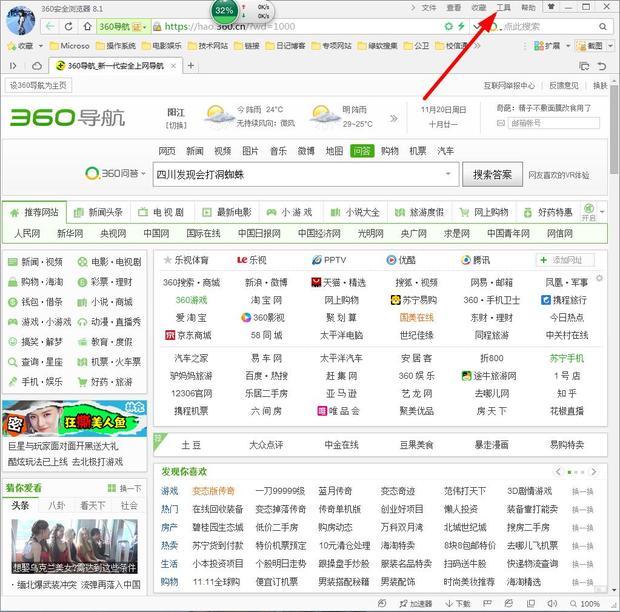The width and height of the screenshot is (620, 612).
Task: Click the green lightning speed-mode icon
Action: (461, 26)
